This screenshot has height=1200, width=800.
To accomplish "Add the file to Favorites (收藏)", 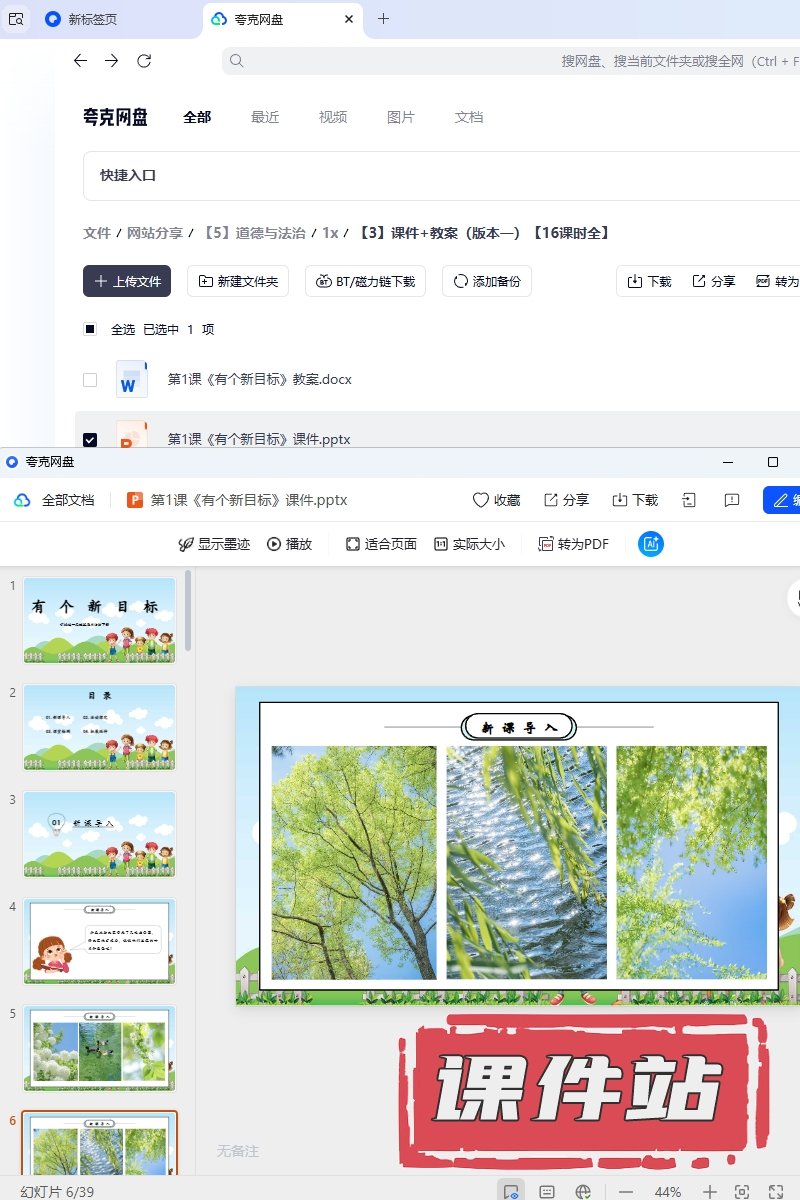I will pos(496,500).
